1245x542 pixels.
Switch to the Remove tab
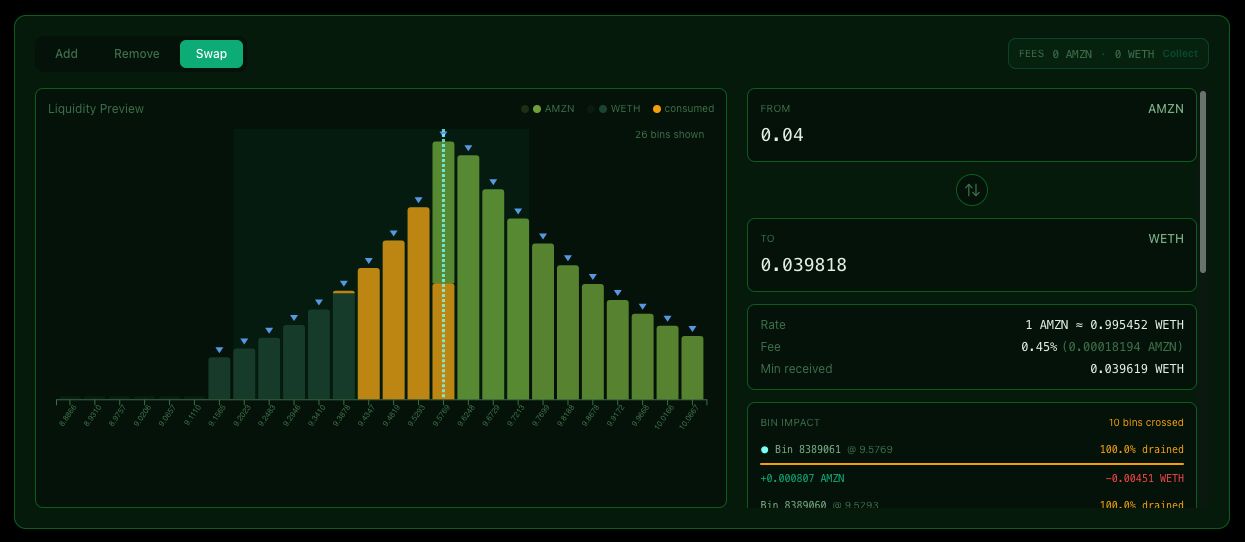137,54
